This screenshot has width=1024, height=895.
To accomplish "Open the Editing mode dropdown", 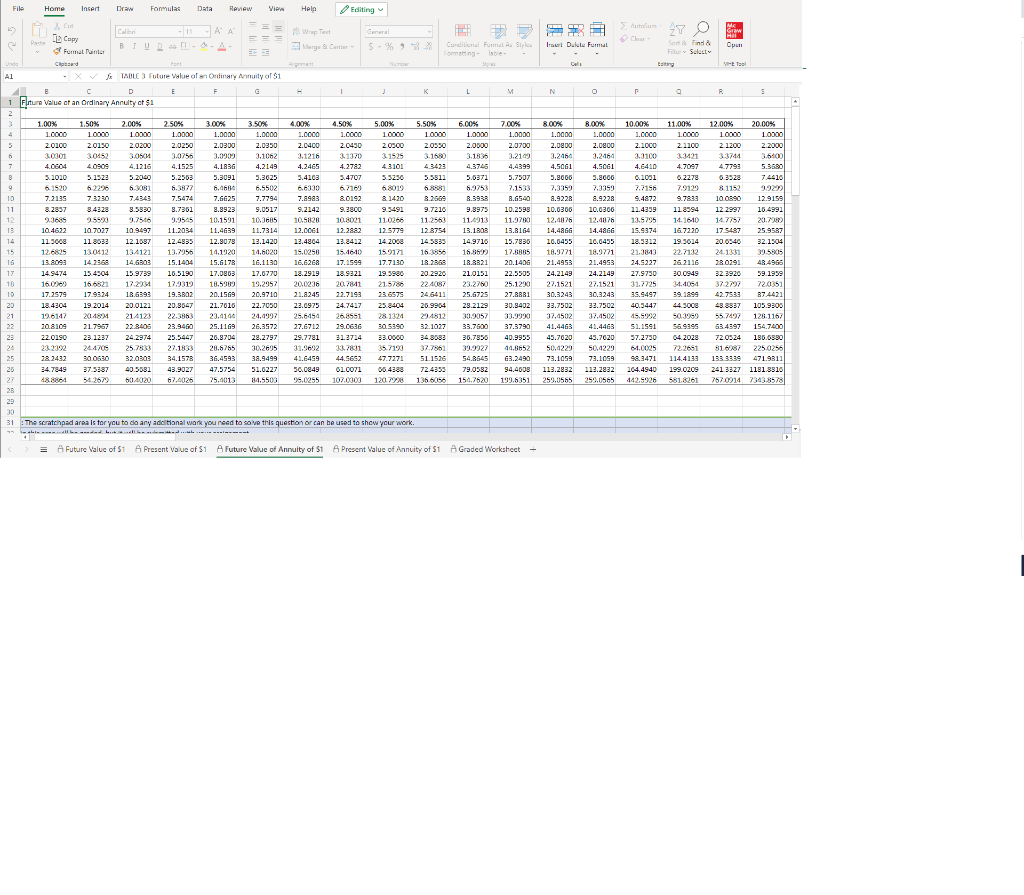I will click(360, 9).
